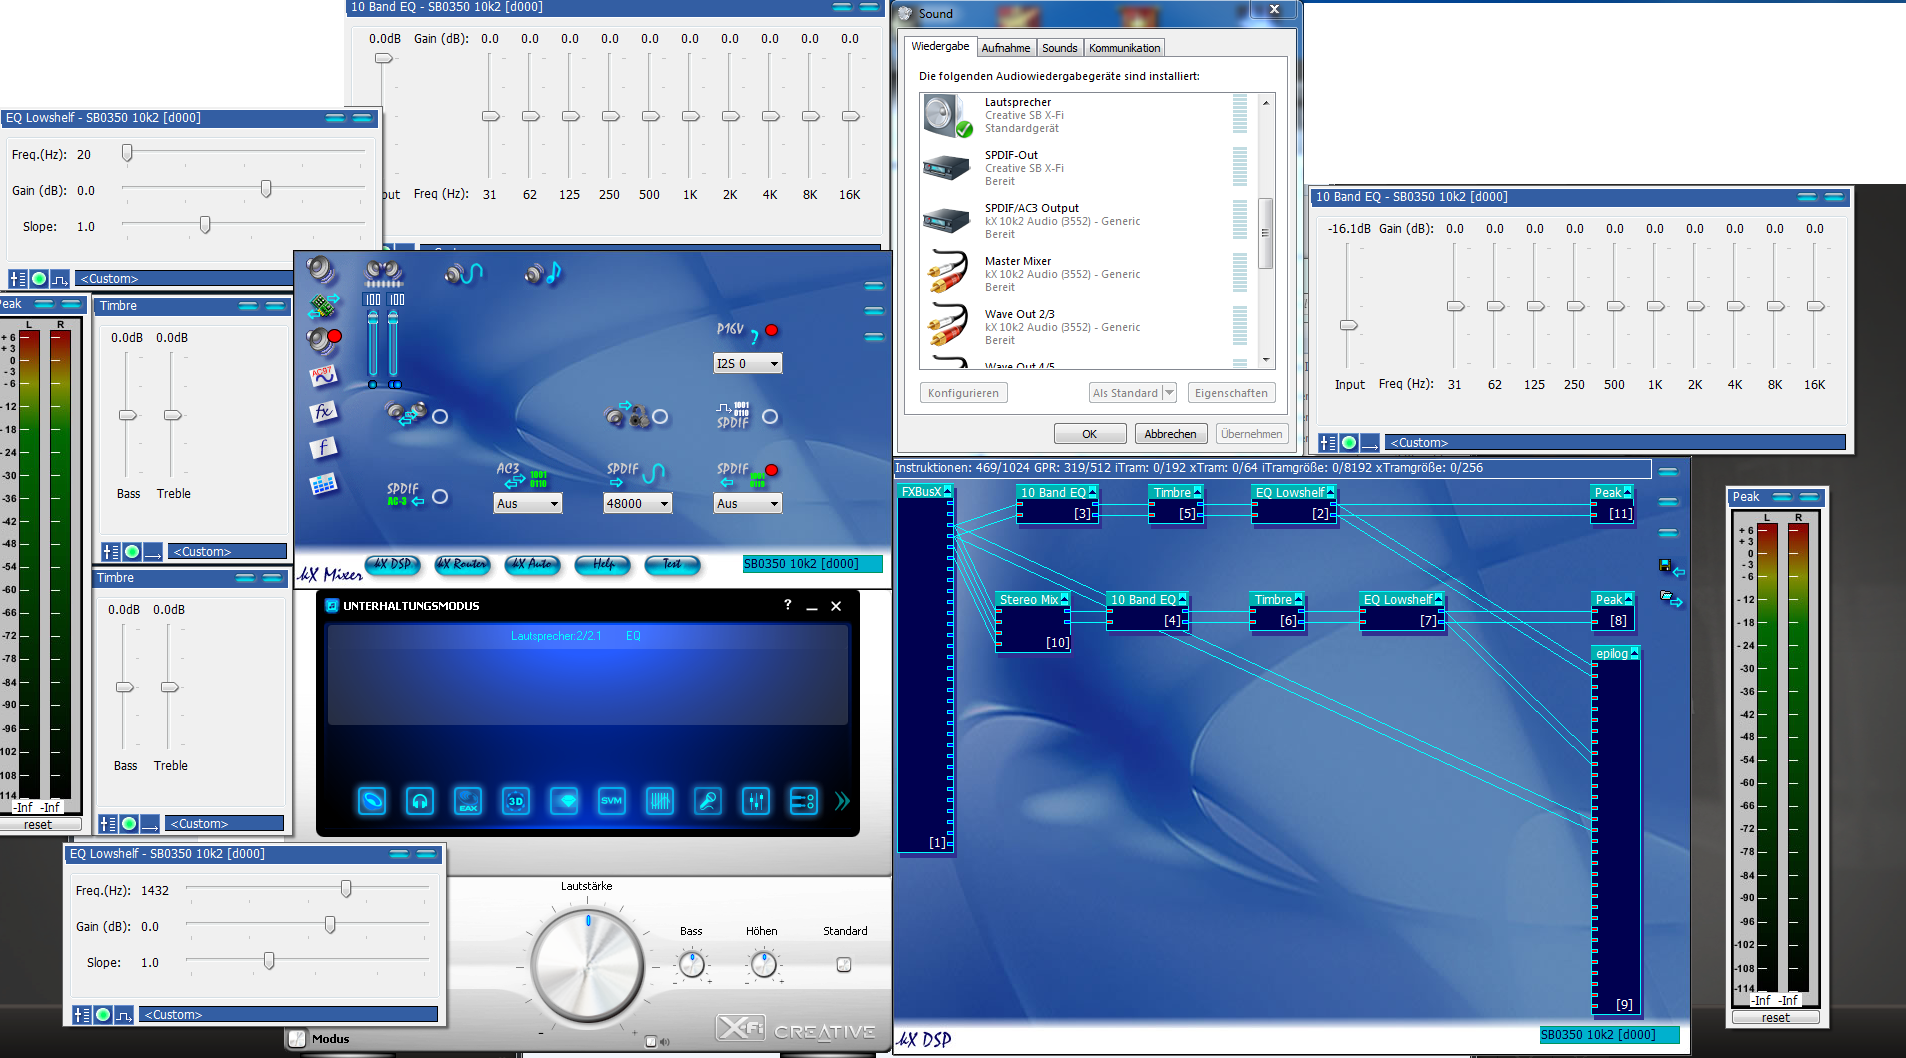This screenshot has height=1058, width=1906.
Task: Click the Sound device list scrollbar
Action: (x=1265, y=233)
